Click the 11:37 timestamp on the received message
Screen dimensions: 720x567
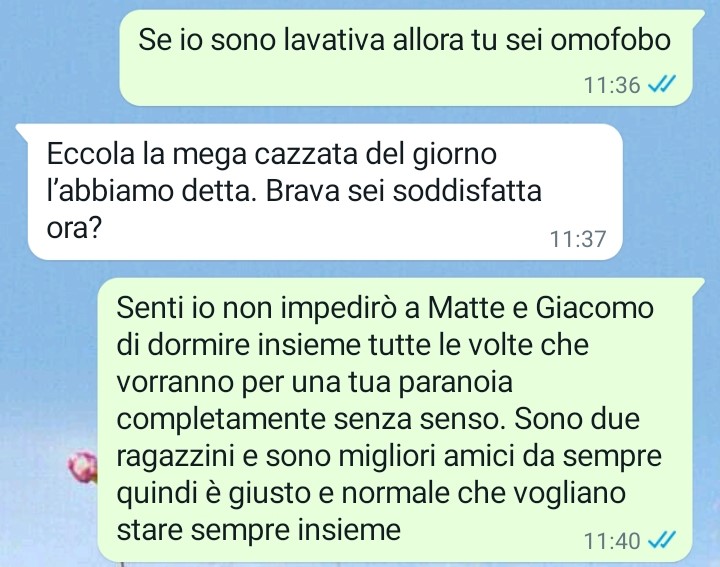(578, 239)
